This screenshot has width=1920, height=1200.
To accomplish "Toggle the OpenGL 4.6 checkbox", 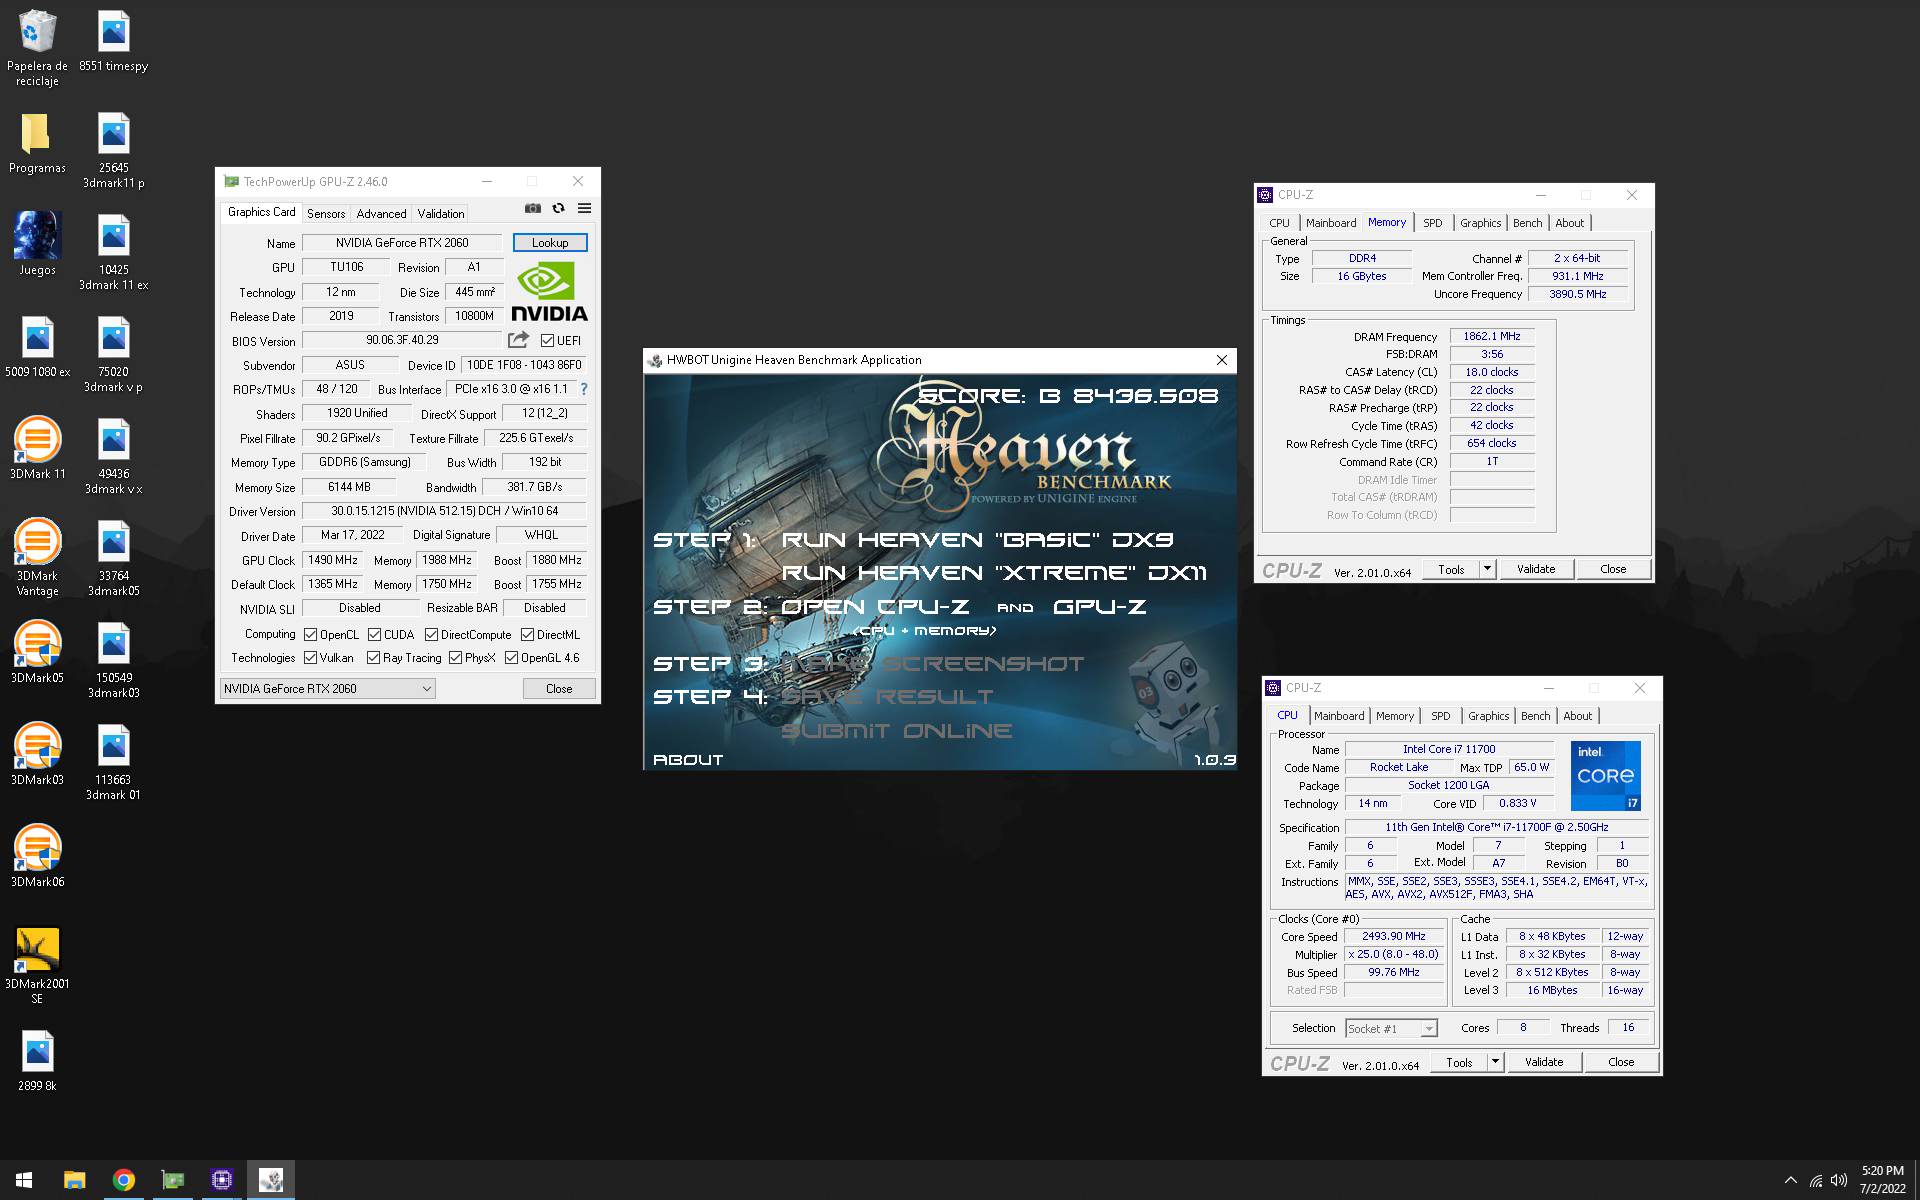I will (511, 657).
